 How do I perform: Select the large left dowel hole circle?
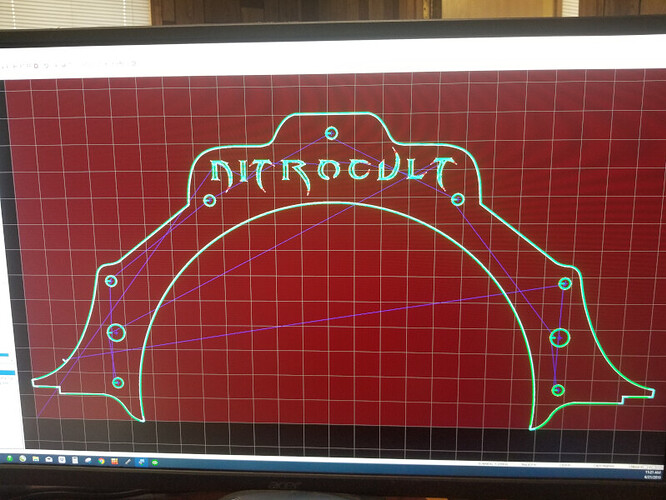coord(116,333)
